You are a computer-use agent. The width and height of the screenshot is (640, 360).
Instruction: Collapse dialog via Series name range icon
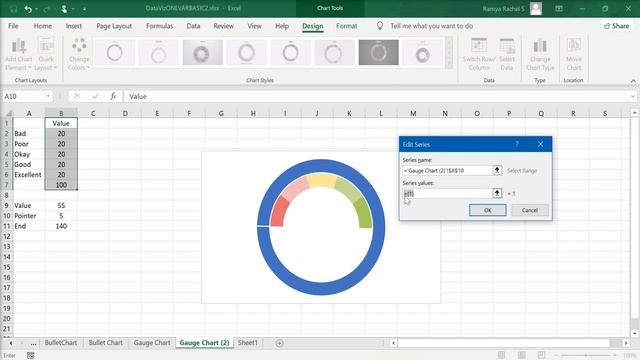pos(497,171)
